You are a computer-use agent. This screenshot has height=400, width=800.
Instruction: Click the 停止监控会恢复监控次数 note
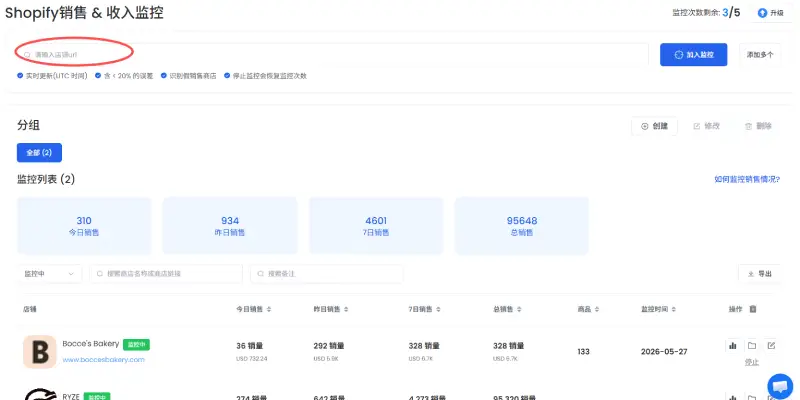[x=265, y=76]
